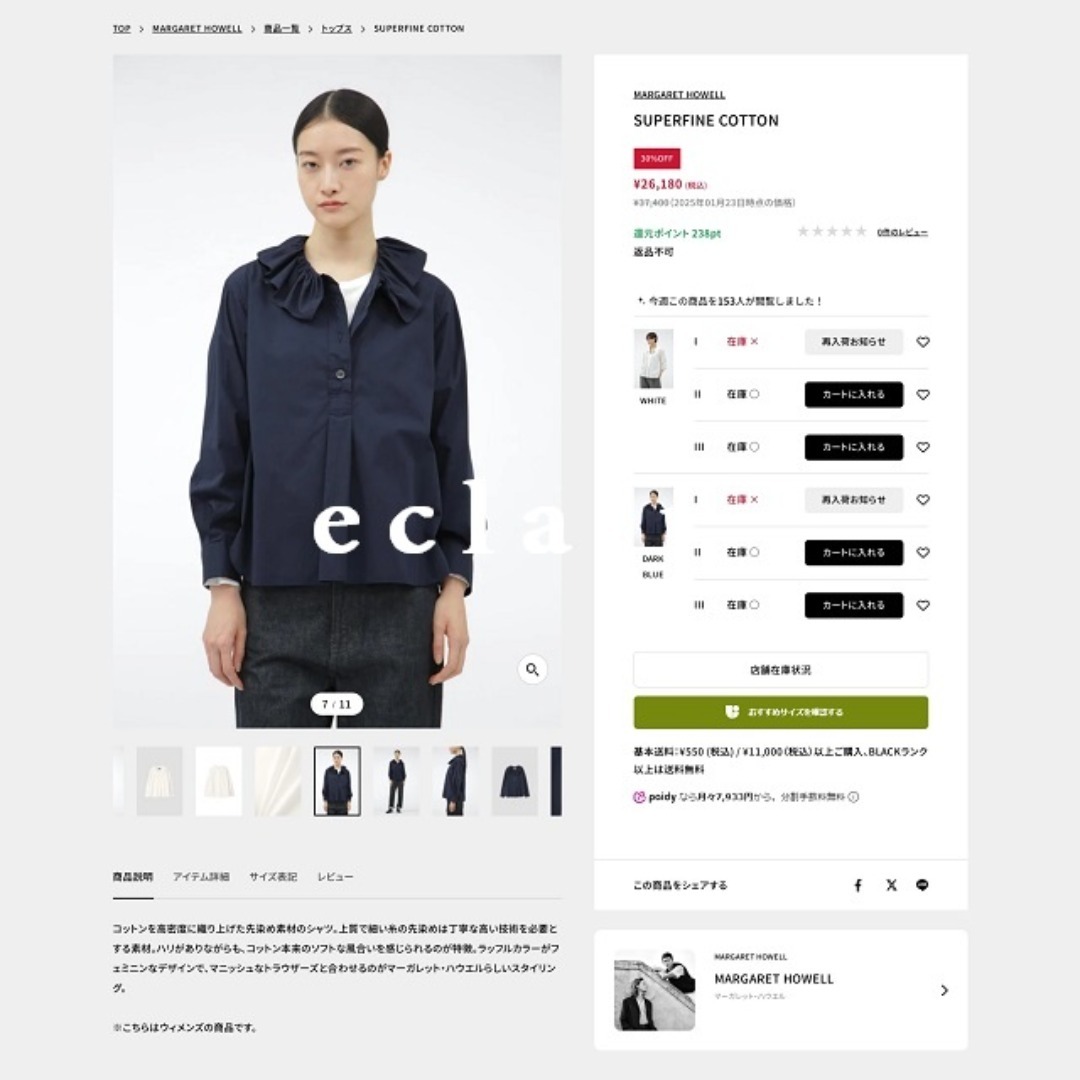Favorite Dark Blue size I heart icon
Screen dimensions: 1080x1080
[923, 500]
